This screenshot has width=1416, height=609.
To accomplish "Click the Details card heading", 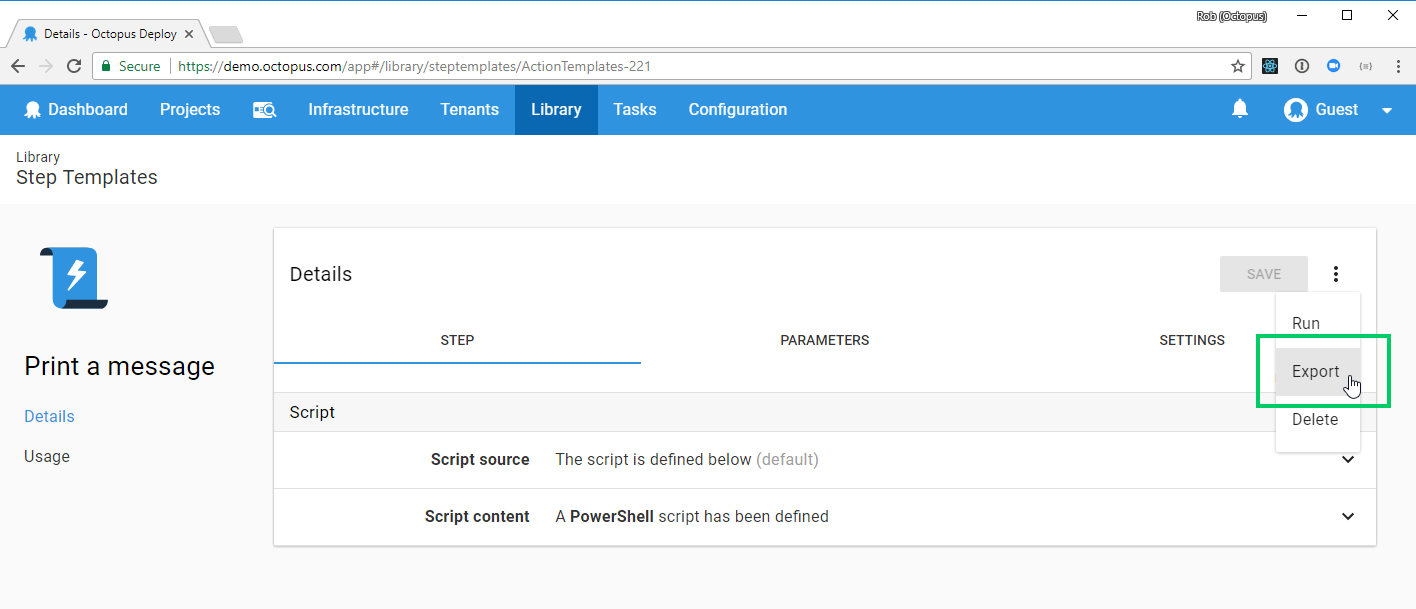I will coord(321,274).
